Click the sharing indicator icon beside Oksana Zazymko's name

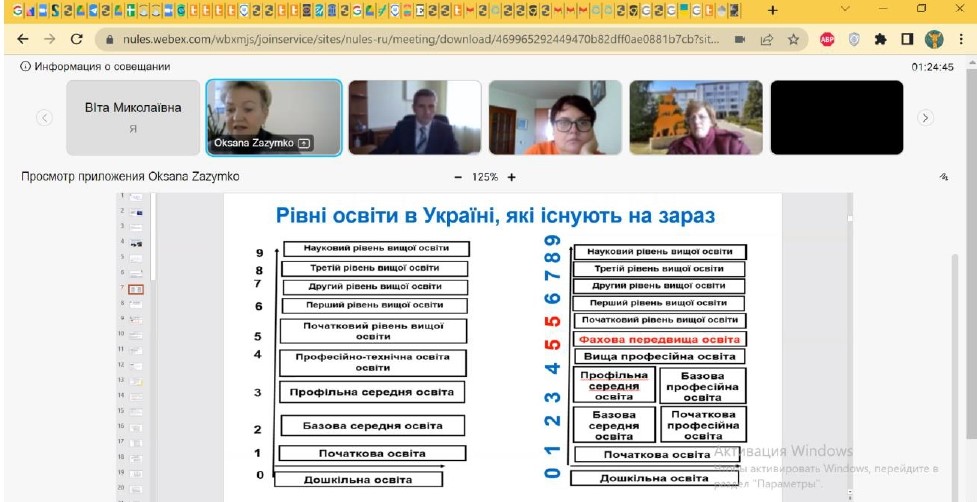click(x=304, y=143)
